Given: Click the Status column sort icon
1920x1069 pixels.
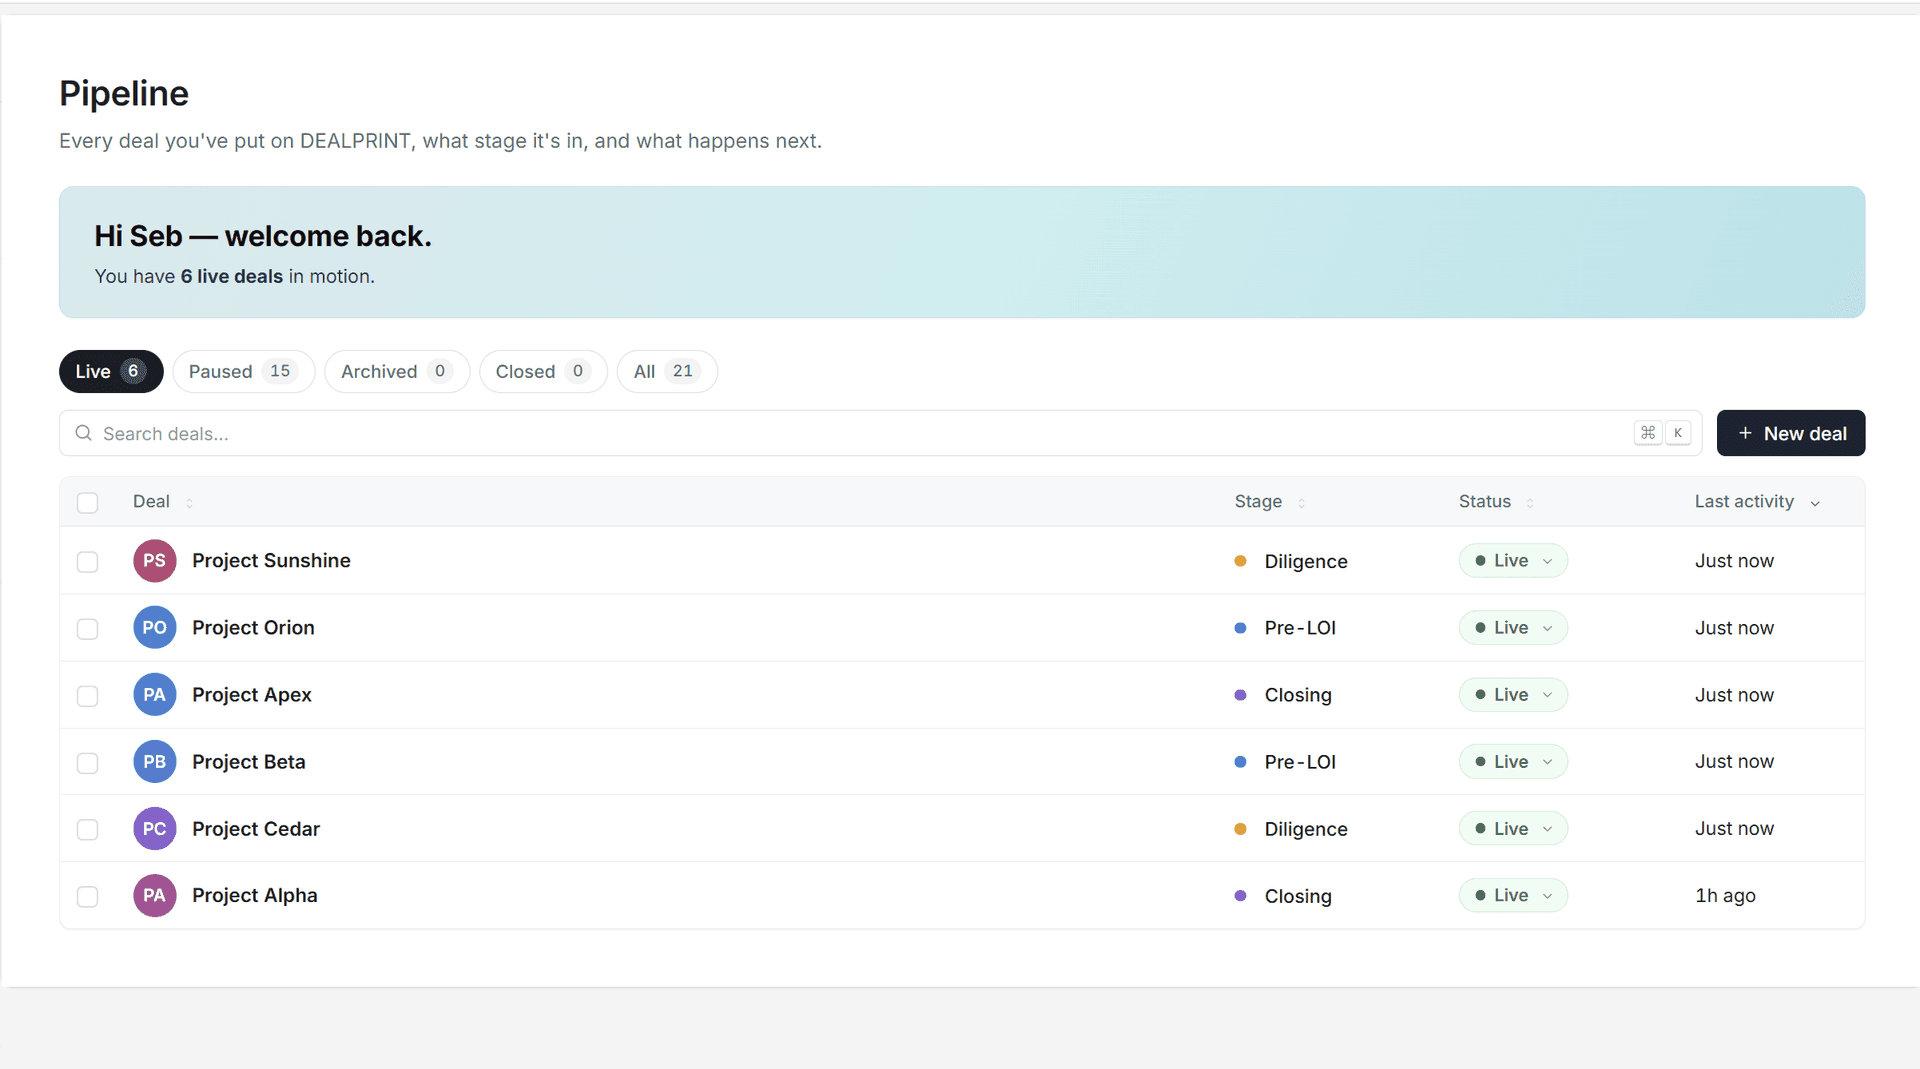Looking at the screenshot, I should coord(1530,502).
